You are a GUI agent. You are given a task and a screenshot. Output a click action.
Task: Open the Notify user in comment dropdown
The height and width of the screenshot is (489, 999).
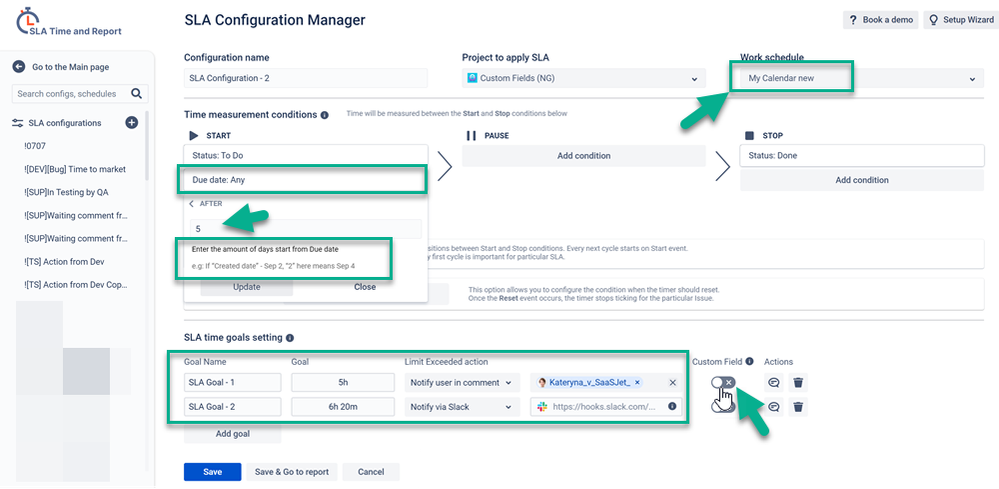(x=462, y=383)
